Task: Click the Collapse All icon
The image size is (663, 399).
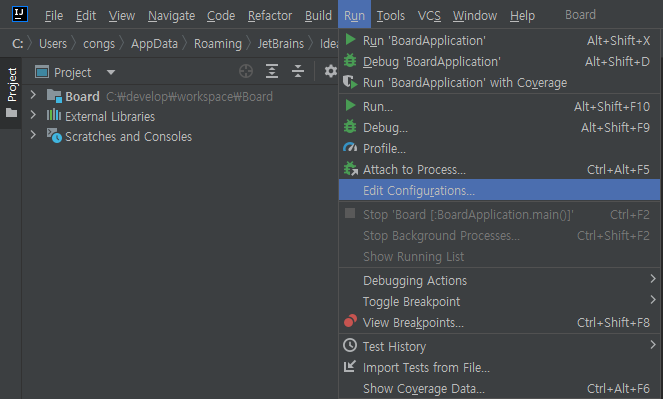Action: pyautogui.click(x=298, y=71)
